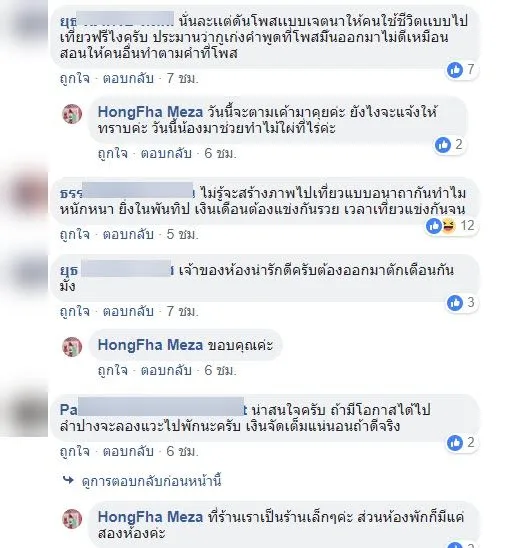Click the like reaction icon showing 7

455,70
